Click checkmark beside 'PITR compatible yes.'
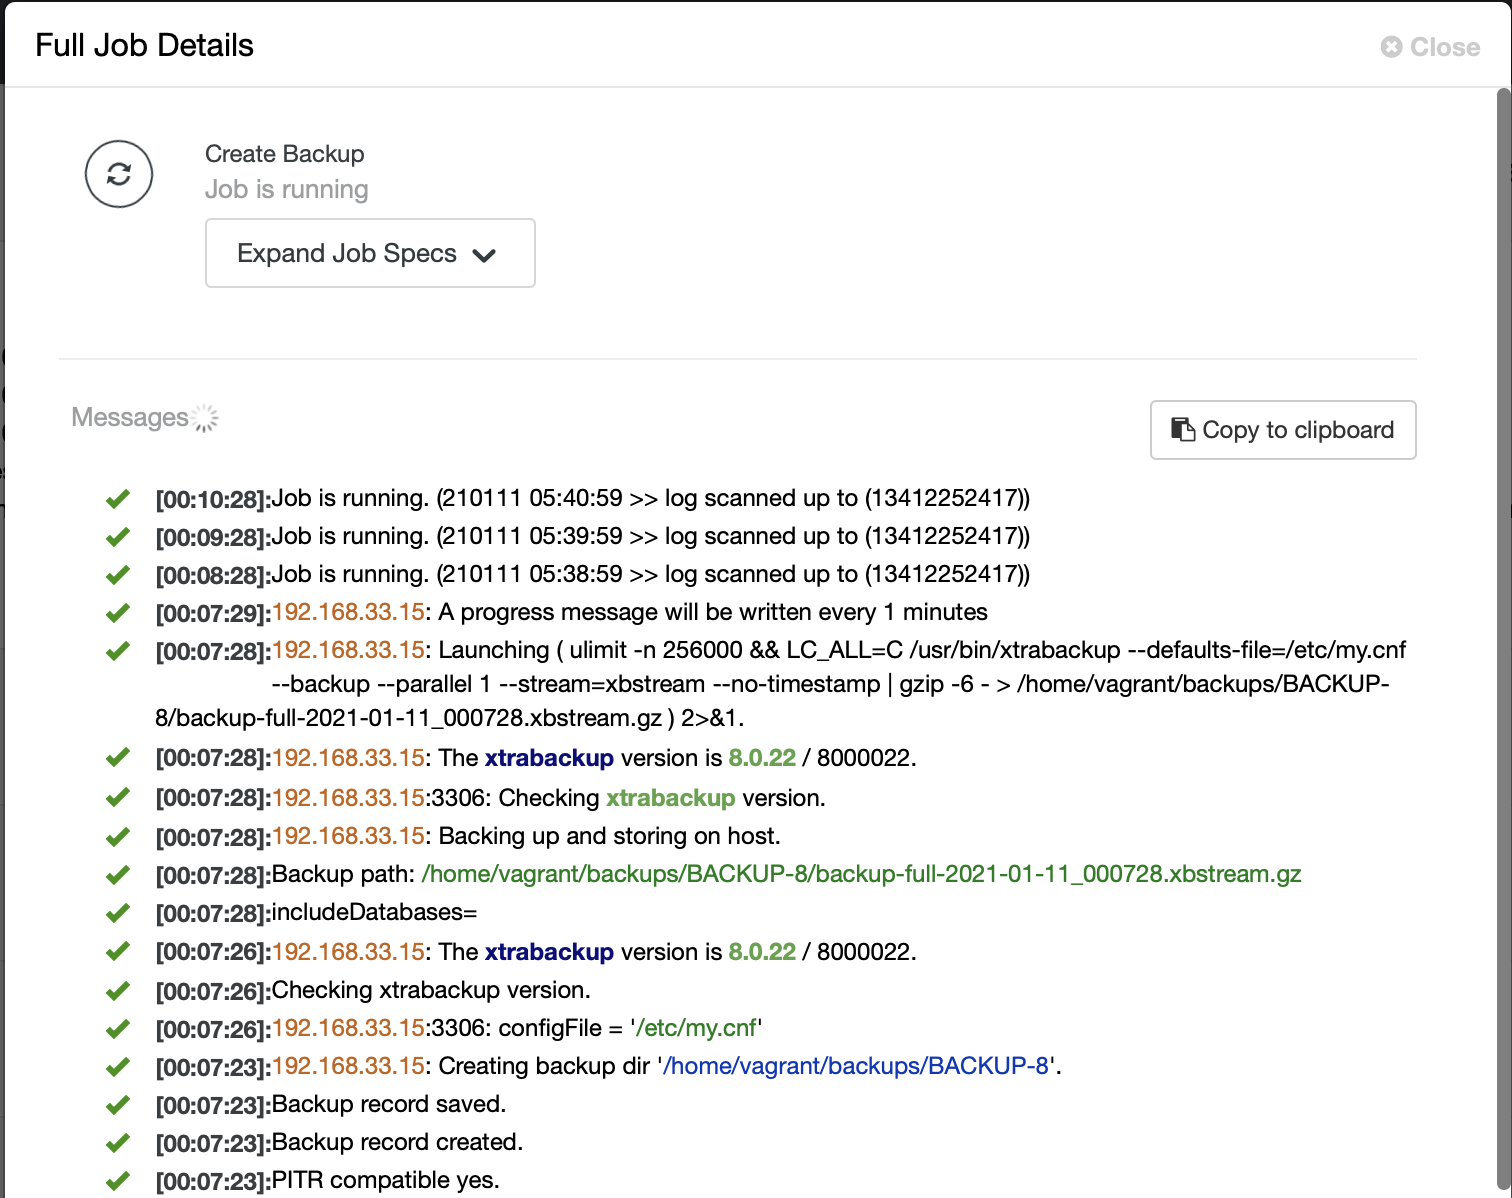Screen dimensions: 1512x1198 pyautogui.click(x=118, y=1180)
